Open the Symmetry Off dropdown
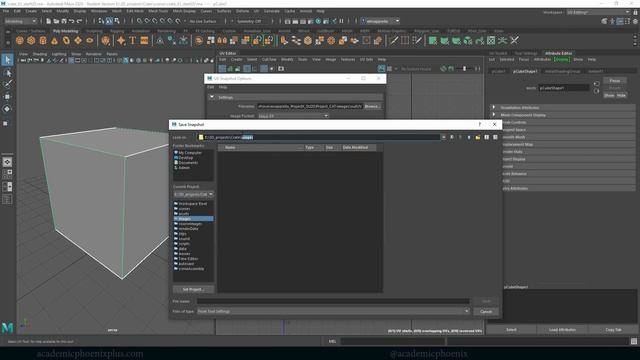The height and width of the screenshot is (360, 640). click(249, 21)
